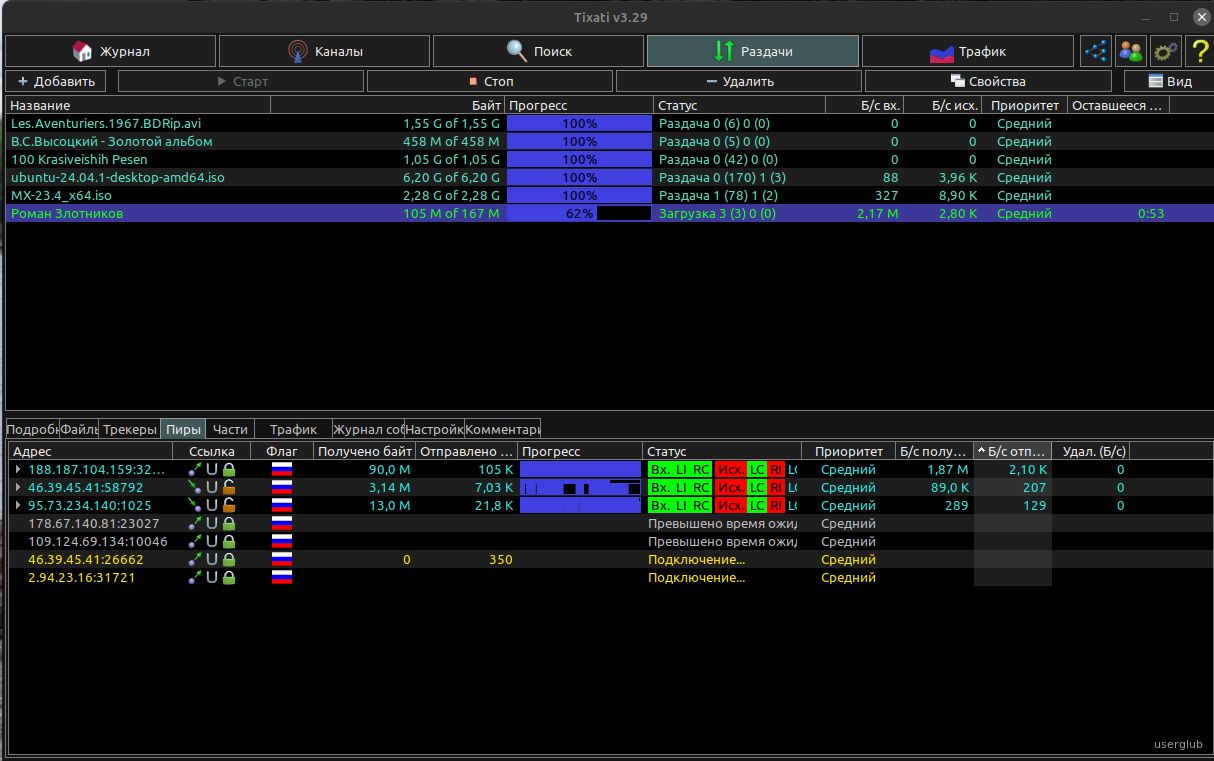Switch to the Журнал main section
This screenshot has height=761, width=1214.
click(110, 51)
